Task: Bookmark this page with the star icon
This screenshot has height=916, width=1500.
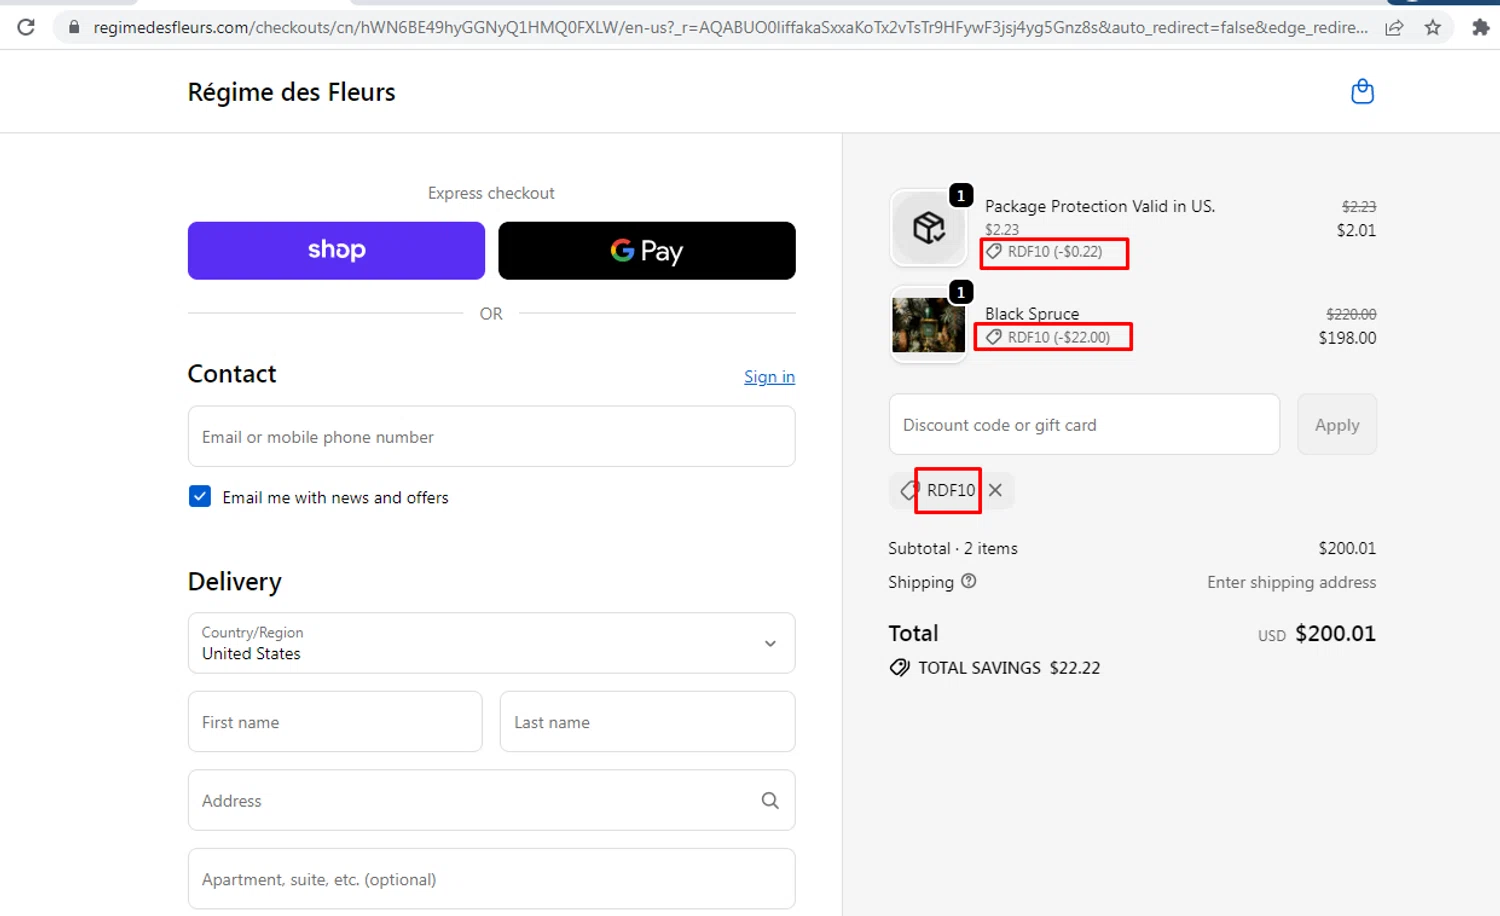Action: pos(1433,28)
